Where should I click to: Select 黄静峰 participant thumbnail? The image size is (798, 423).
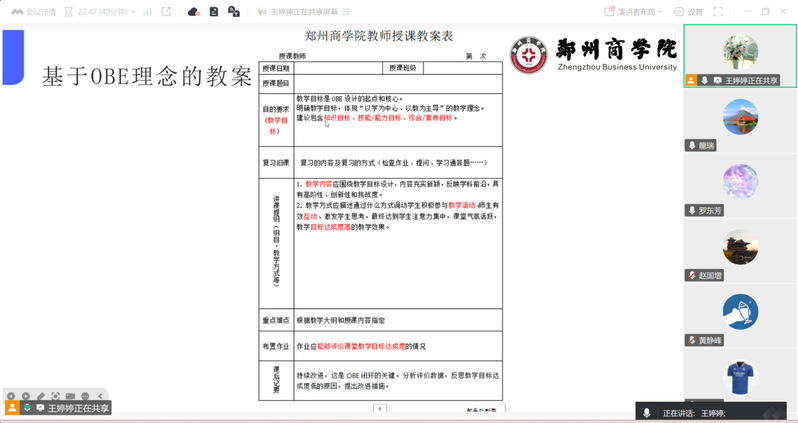tap(740, 313)
